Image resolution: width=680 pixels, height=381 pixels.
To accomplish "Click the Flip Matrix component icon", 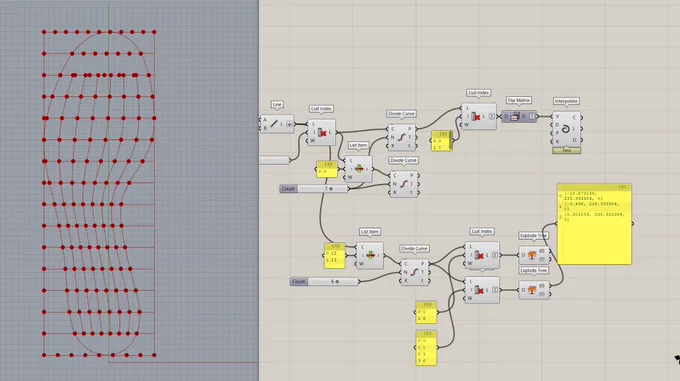I will click(x=515, y=117).
